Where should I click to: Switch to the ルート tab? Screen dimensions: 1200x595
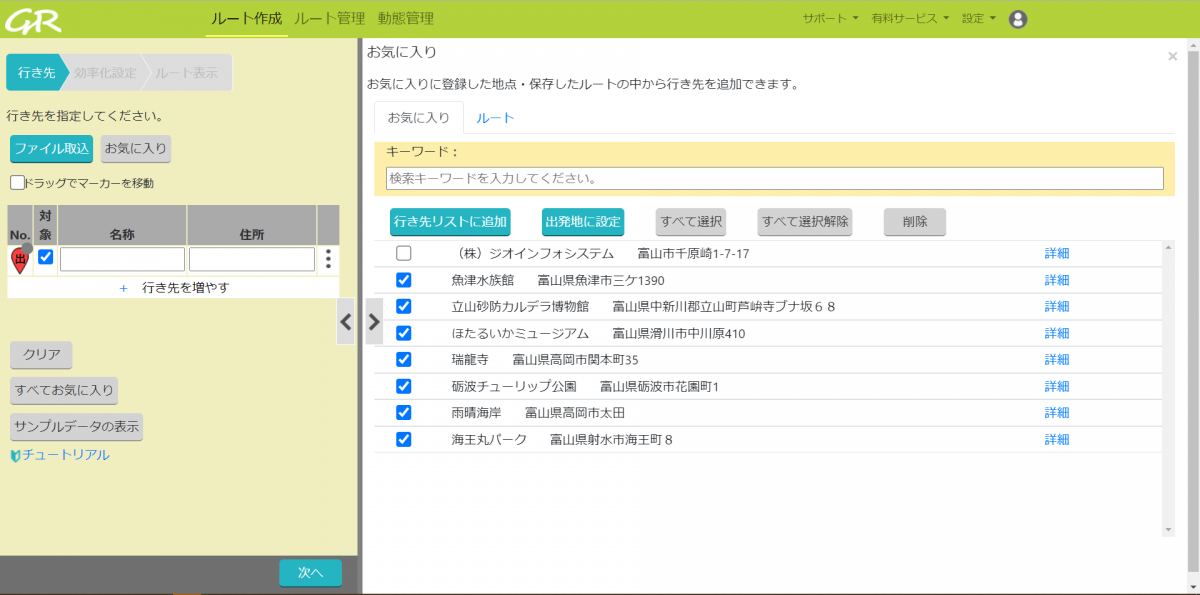(x=495, y=118)
